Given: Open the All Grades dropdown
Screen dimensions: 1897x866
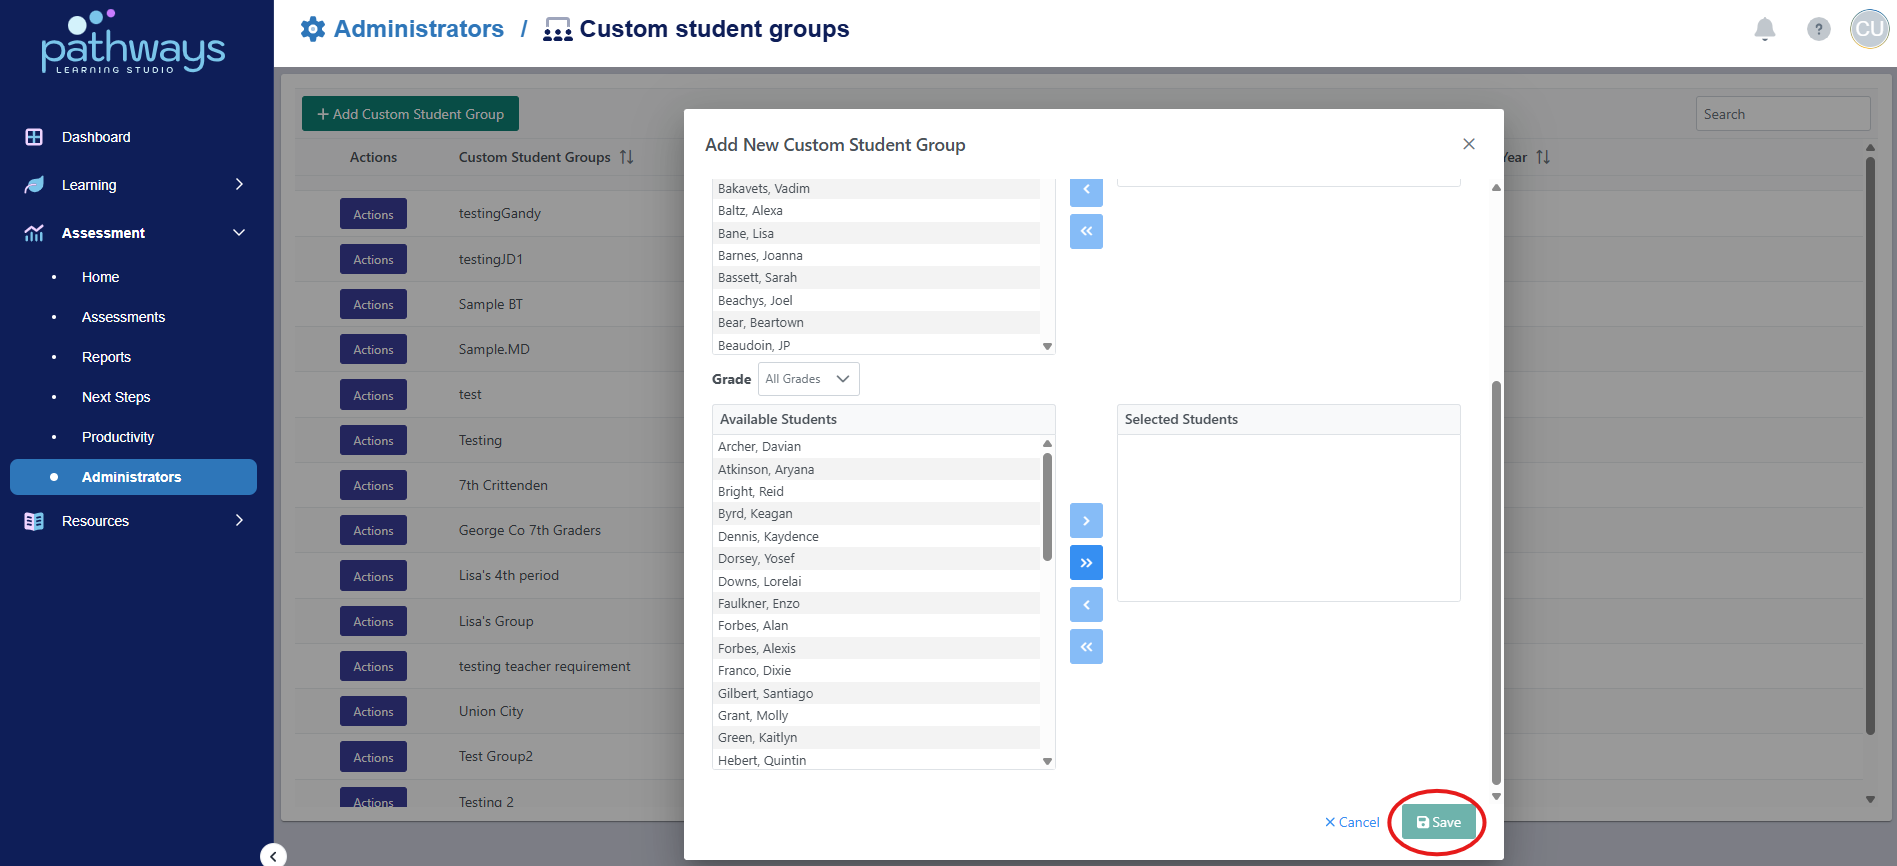Looking at the screenshot, I should (808, 379).
